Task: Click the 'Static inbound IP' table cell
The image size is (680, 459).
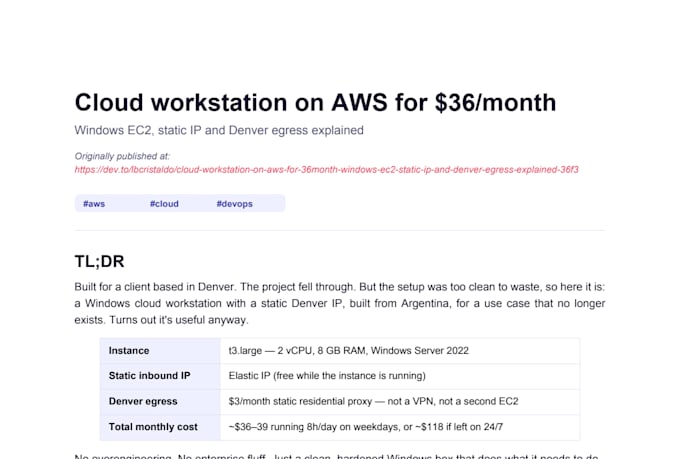Action: click(x=160, y=376)
